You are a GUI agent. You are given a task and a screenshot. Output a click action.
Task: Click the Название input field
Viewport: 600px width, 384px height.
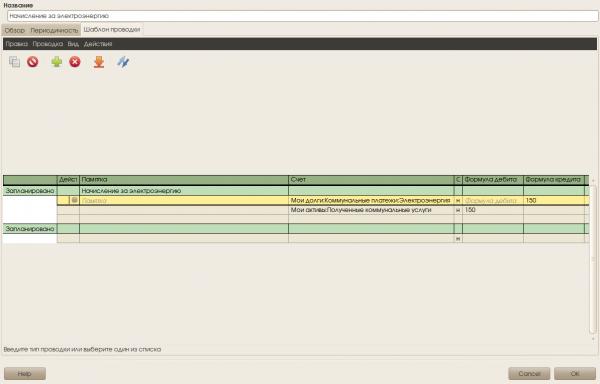303,16
